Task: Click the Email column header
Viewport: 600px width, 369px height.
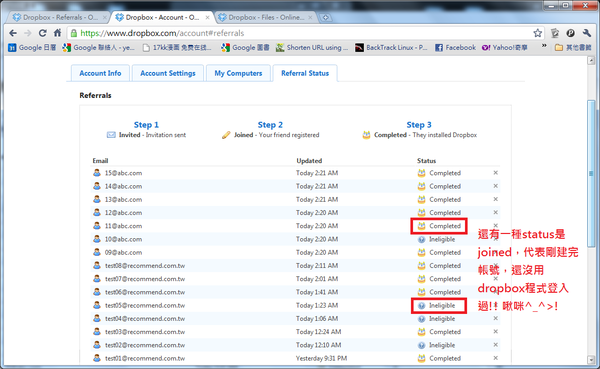Action: pos(100,161)
